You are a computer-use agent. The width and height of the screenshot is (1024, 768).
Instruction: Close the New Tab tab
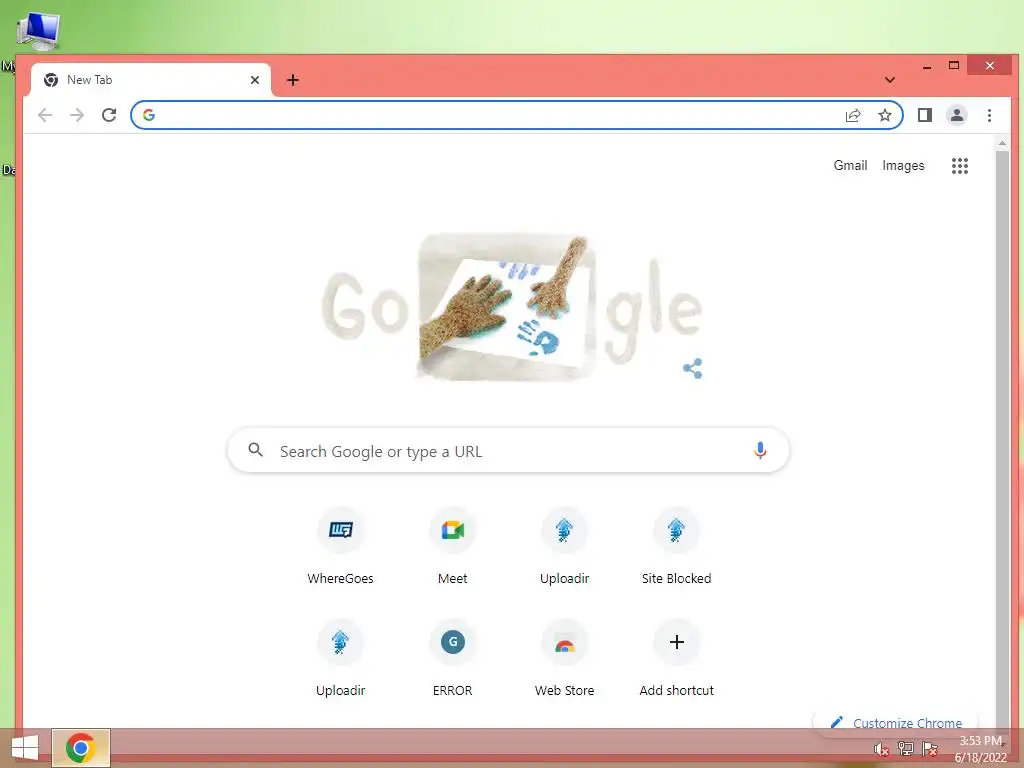(255, 80)
